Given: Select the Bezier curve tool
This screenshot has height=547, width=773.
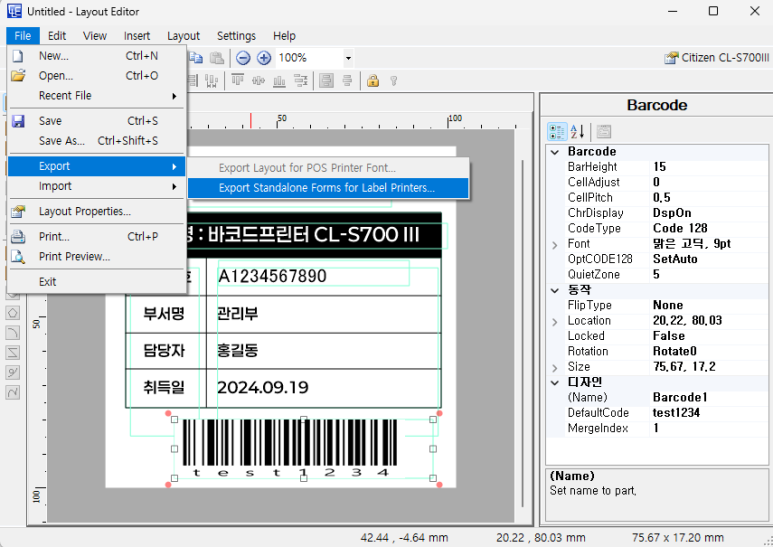Looking at the screenshot, I should click(13, 392).
